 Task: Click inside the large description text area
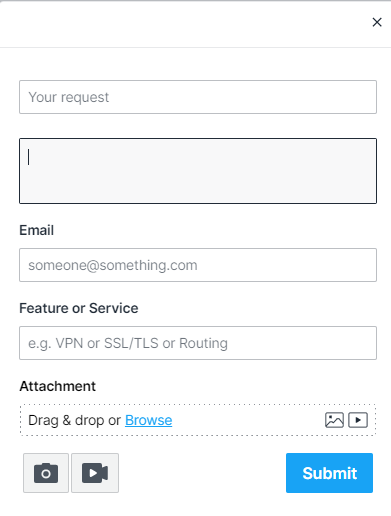(198, 171)
